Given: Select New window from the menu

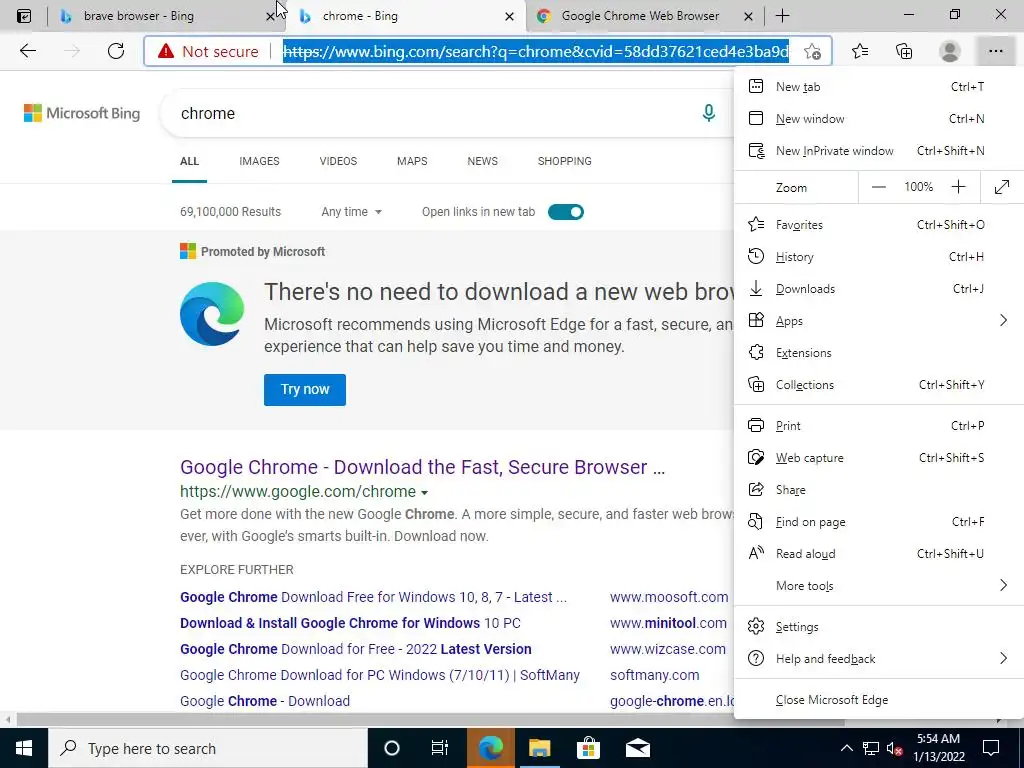Looking at the screenshot, I should (x=879, y=119).
